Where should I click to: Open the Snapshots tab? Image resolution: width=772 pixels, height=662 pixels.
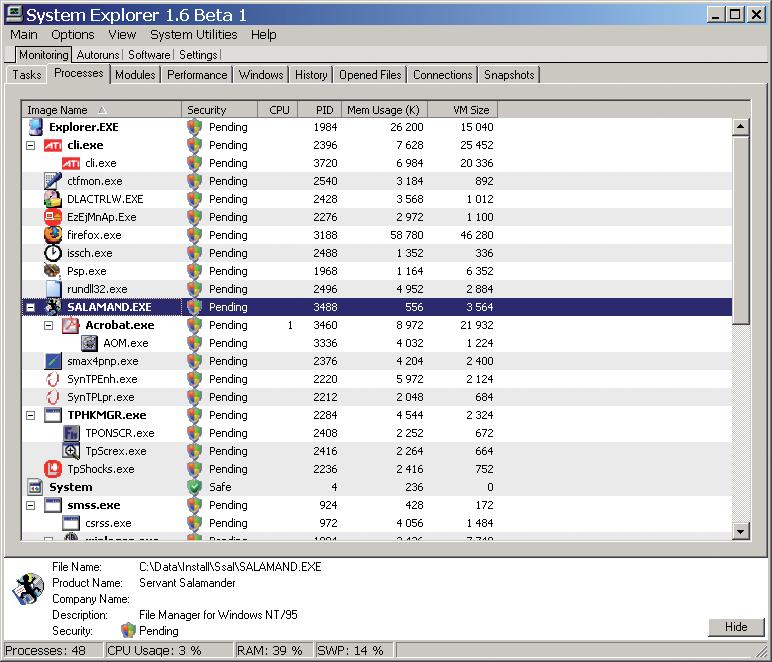[509, 75]
